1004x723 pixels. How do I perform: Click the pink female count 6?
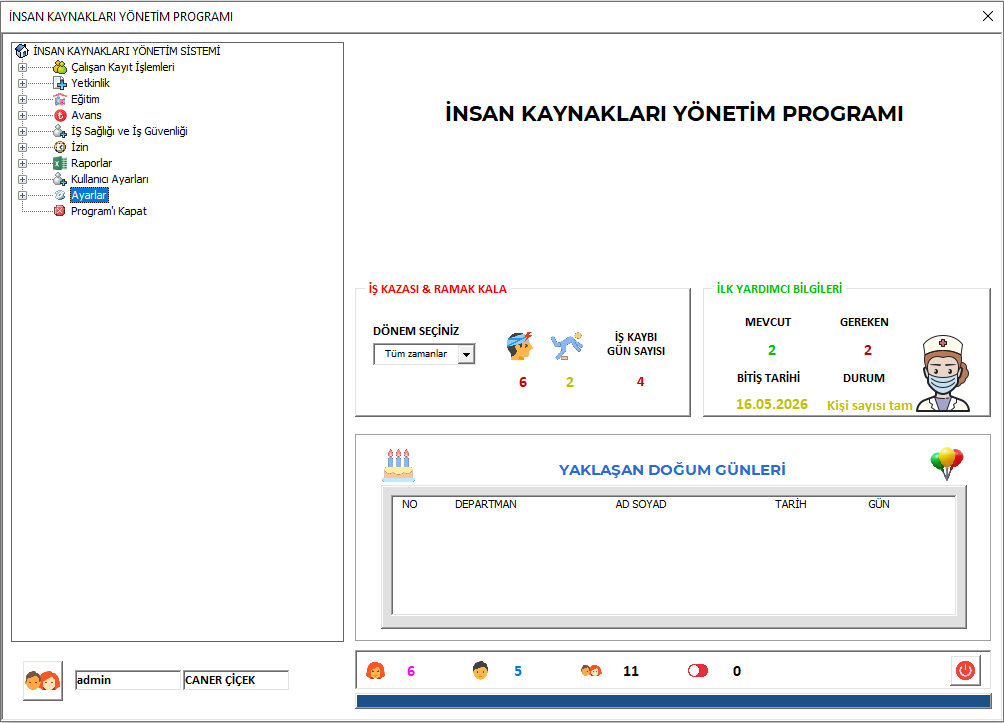coord(411,670)
